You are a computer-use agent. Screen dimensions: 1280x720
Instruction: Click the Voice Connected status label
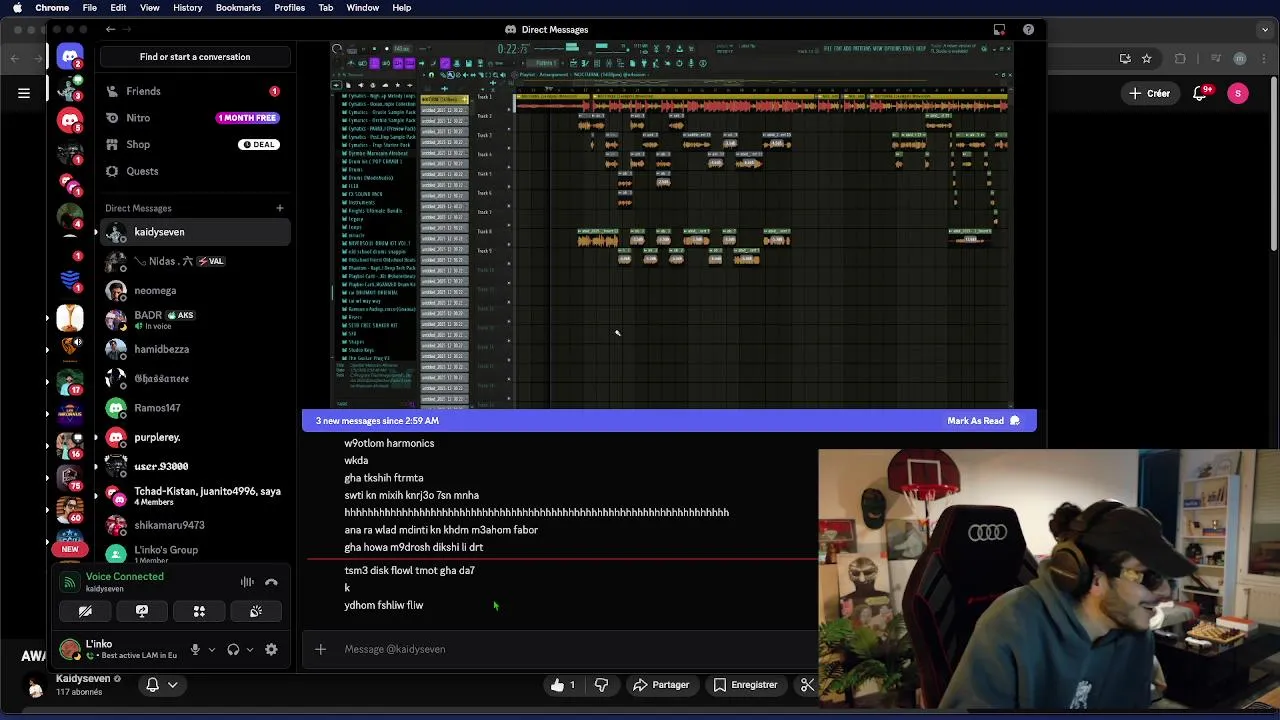124,577
